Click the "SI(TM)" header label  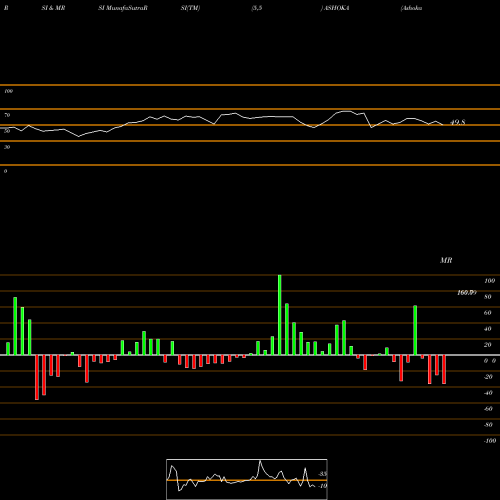pos(190,8)
